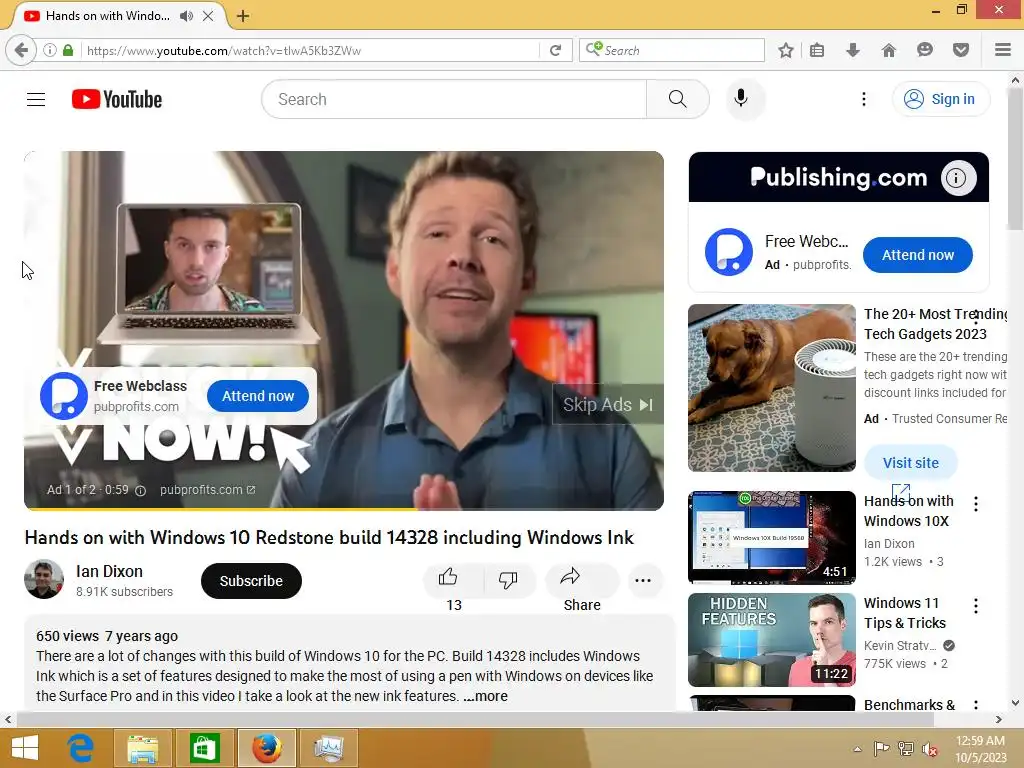The height and width of the screenshot is (768, 1024).
Task: Click the video ad progress bar
Action: point(344,508)
